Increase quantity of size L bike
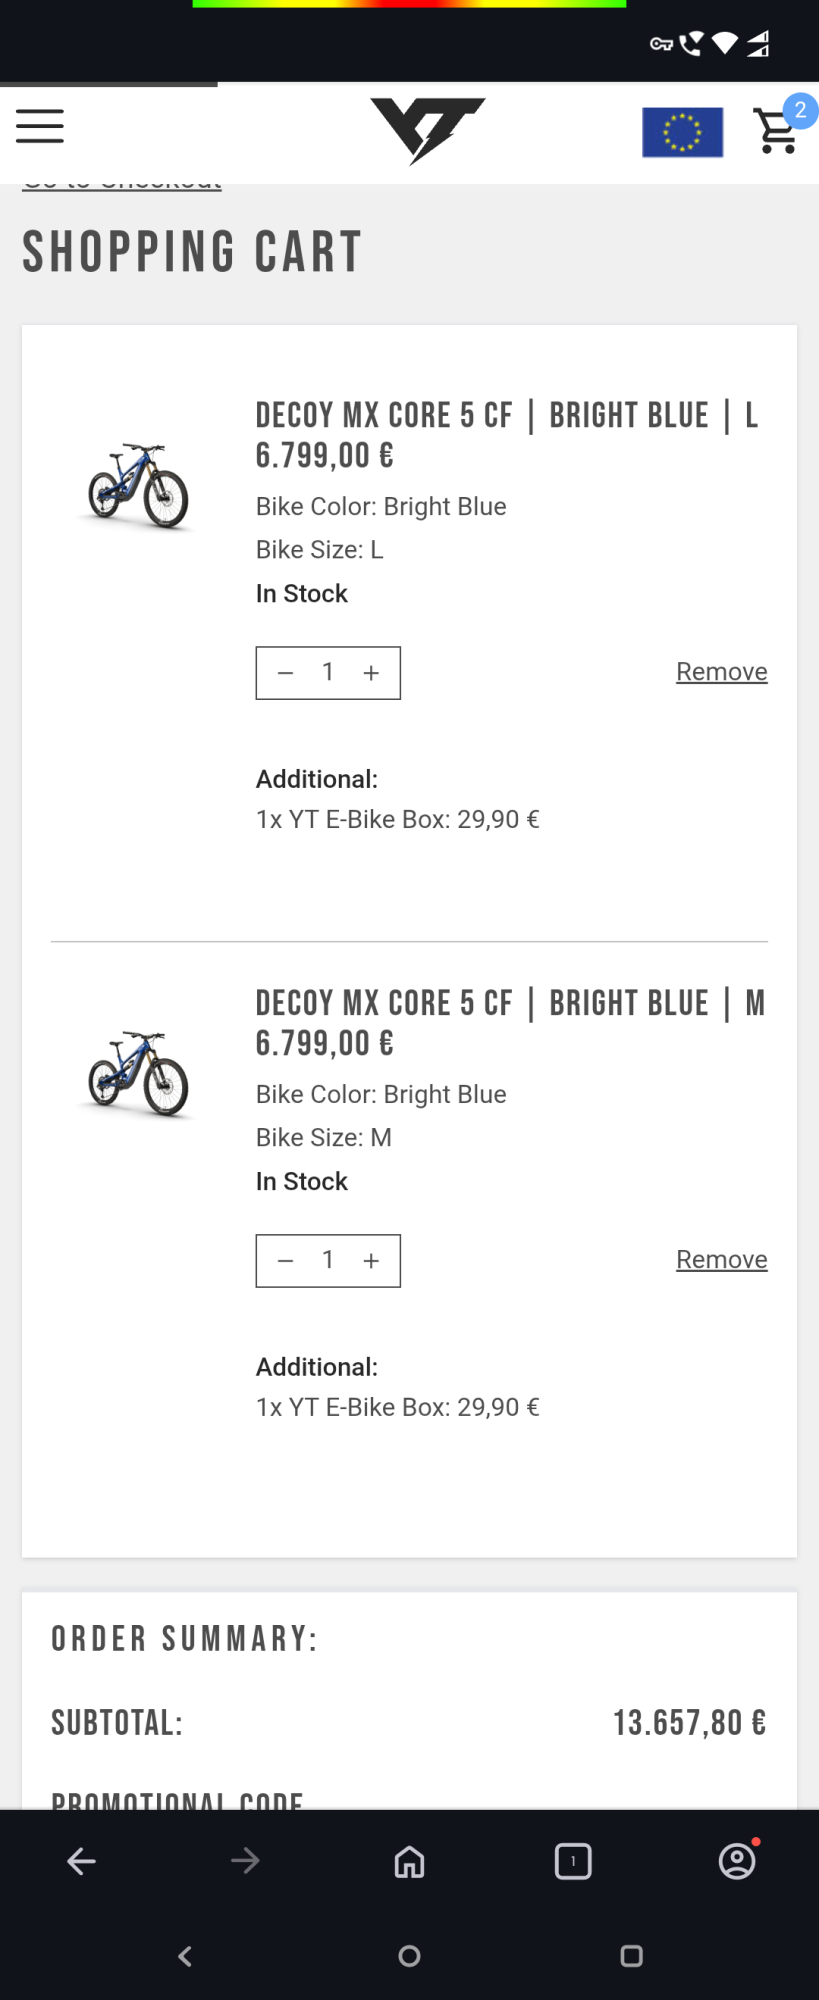The width and height of the screenshot is (819, 2000). coord(371,673)
